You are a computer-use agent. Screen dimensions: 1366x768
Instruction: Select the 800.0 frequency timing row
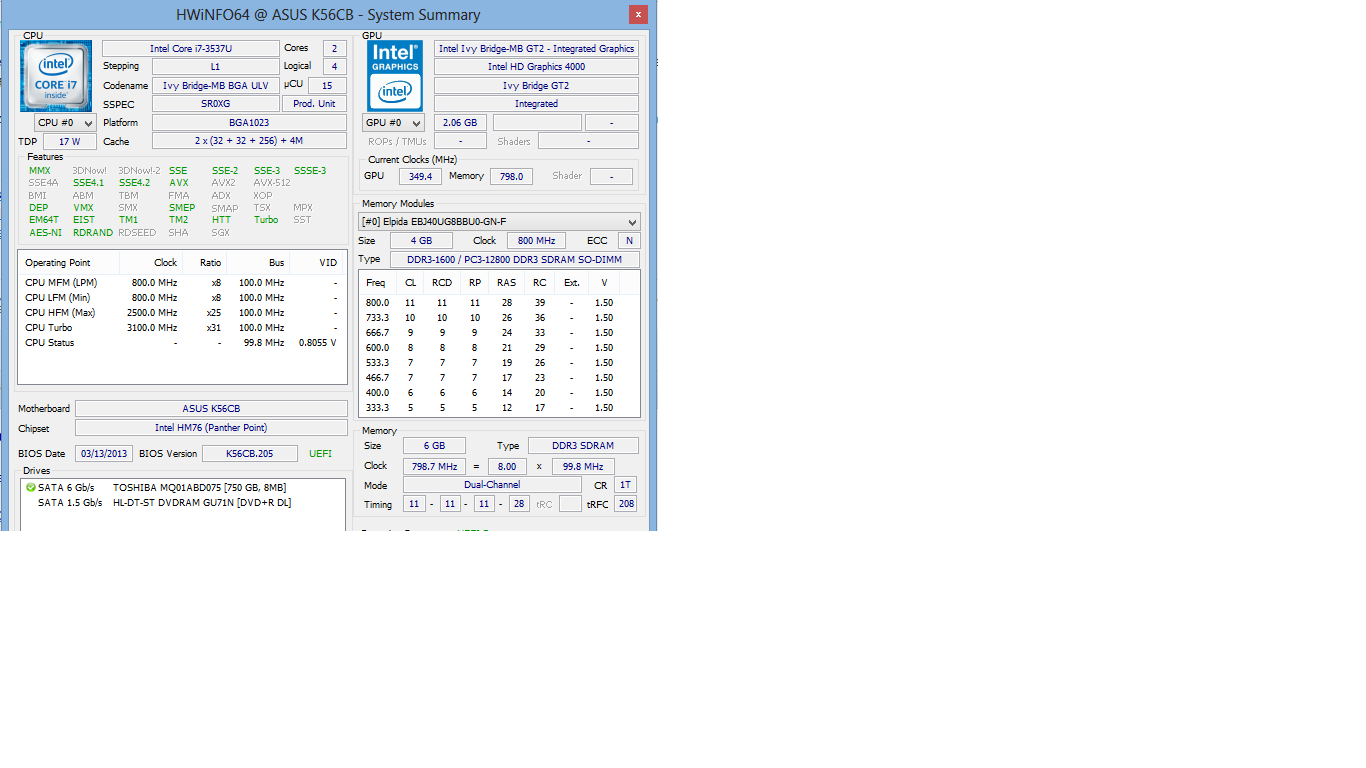point(500,303)
